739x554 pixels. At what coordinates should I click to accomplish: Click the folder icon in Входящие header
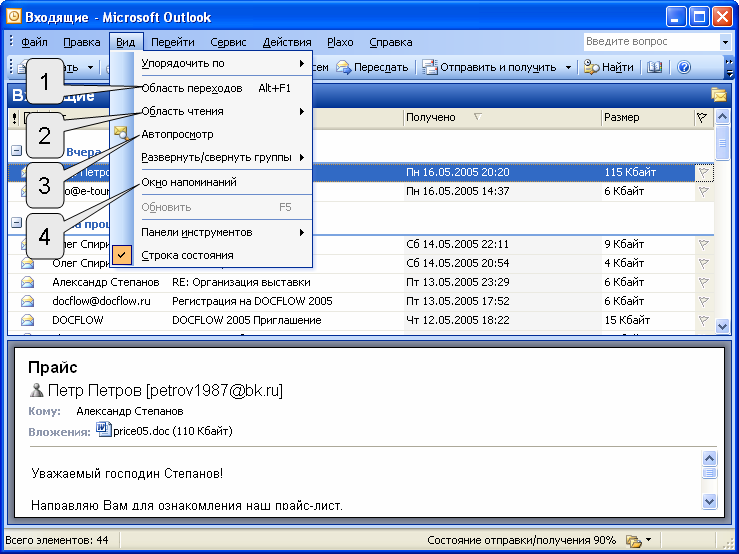pos(719,95)
